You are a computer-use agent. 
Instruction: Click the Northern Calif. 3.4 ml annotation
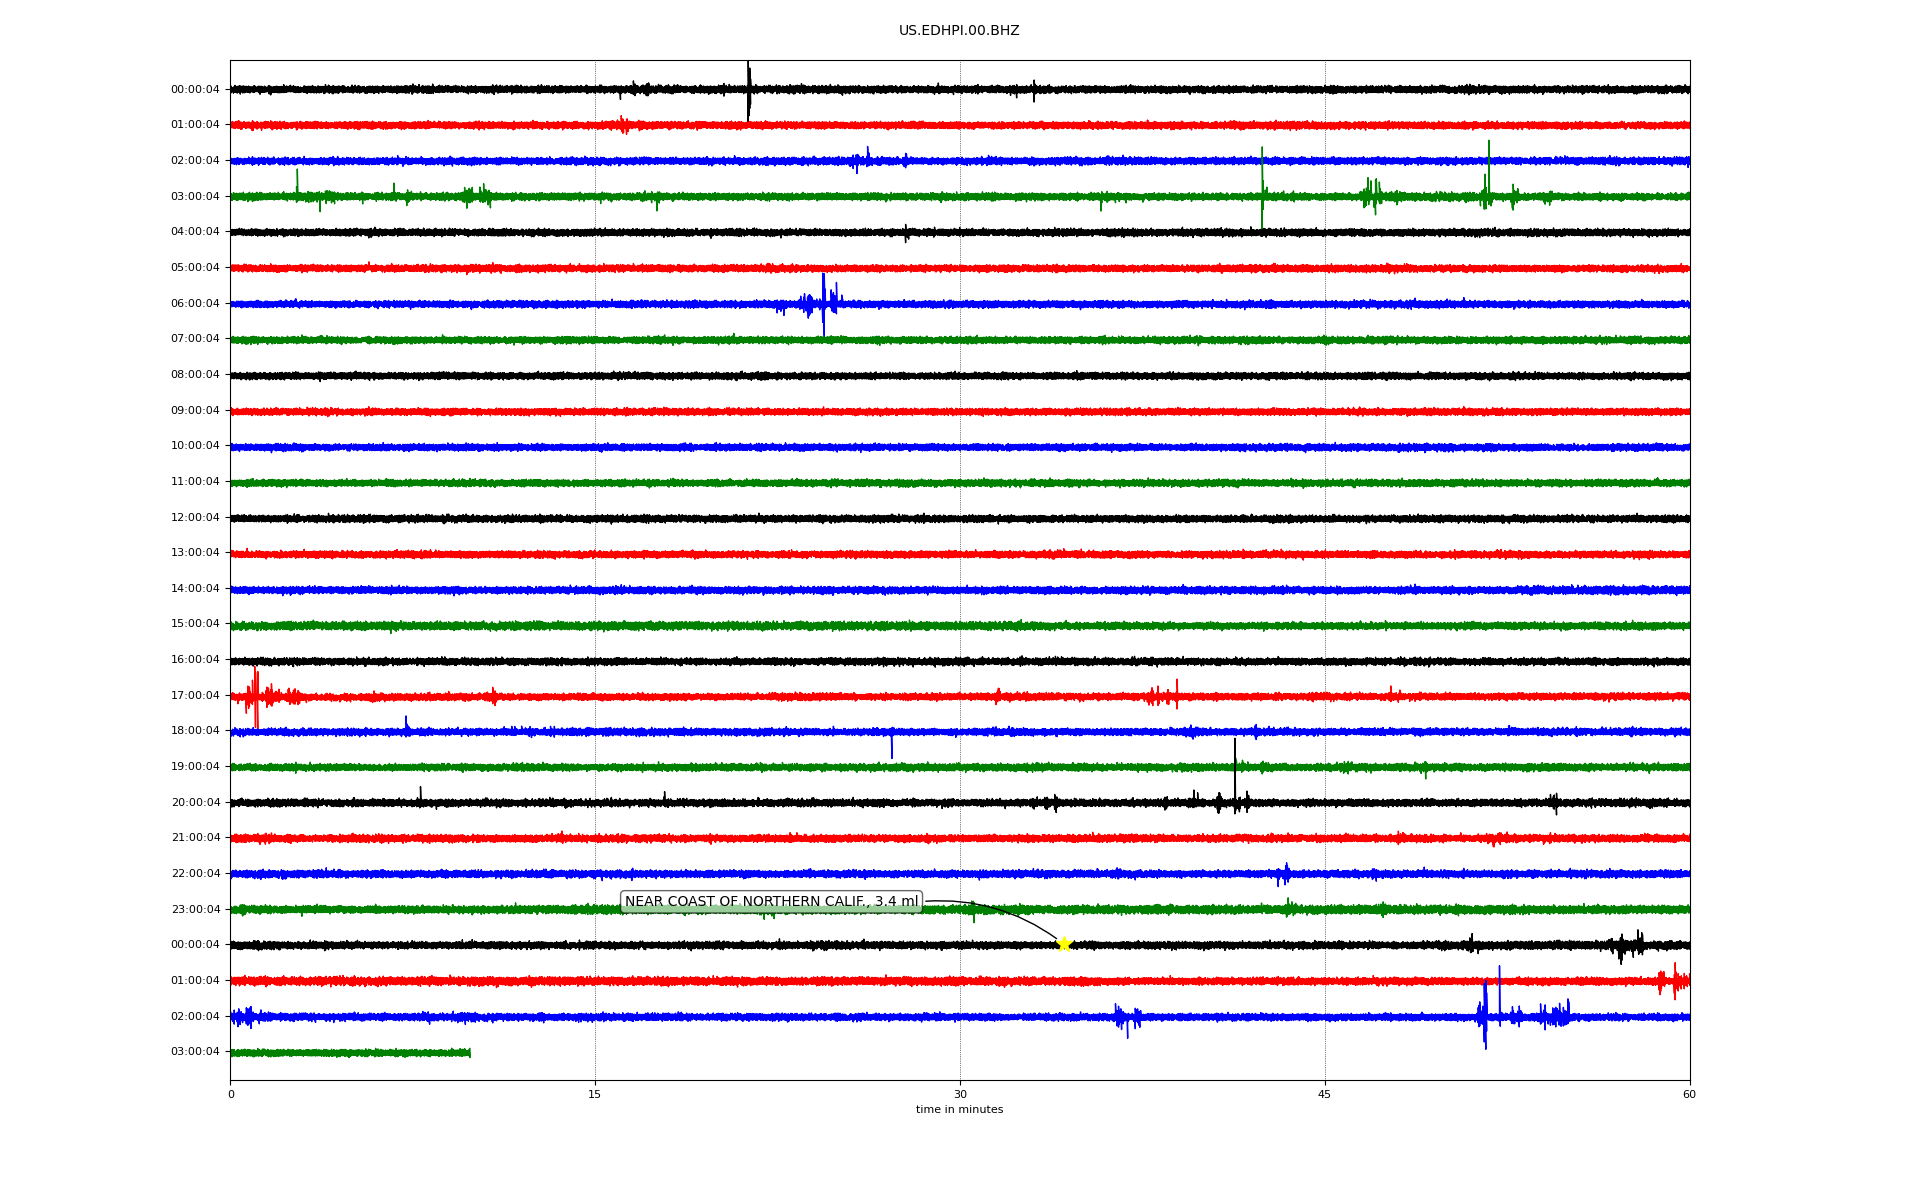tap(771, 902)
